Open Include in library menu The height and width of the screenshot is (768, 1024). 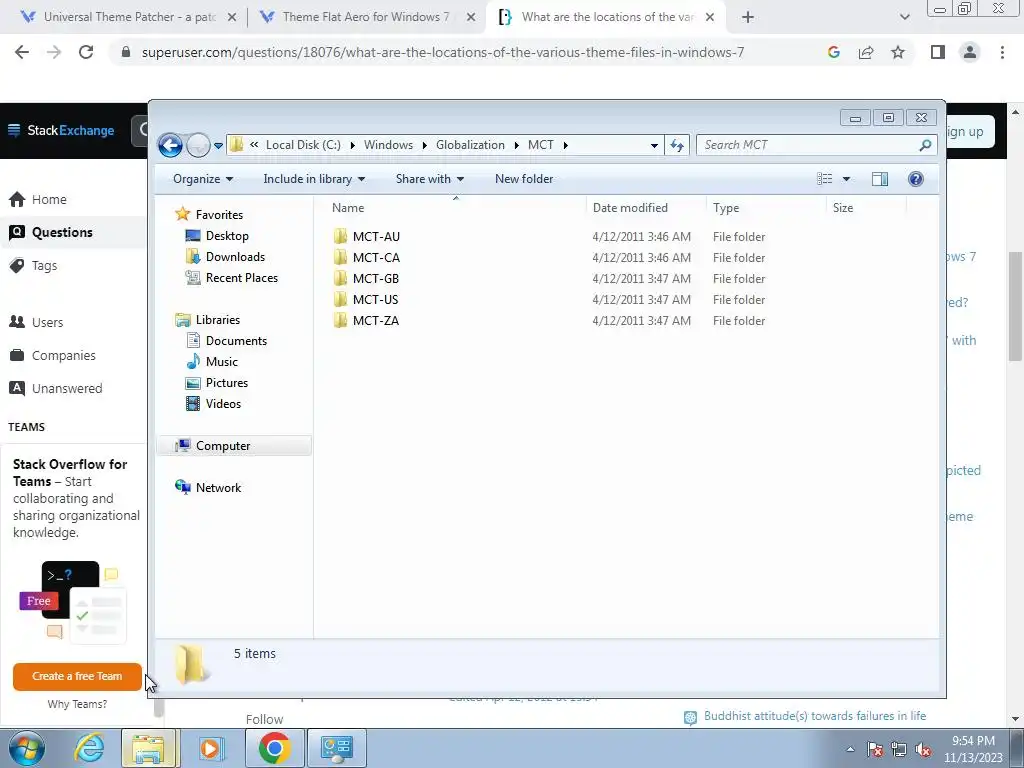coord(314,179)
